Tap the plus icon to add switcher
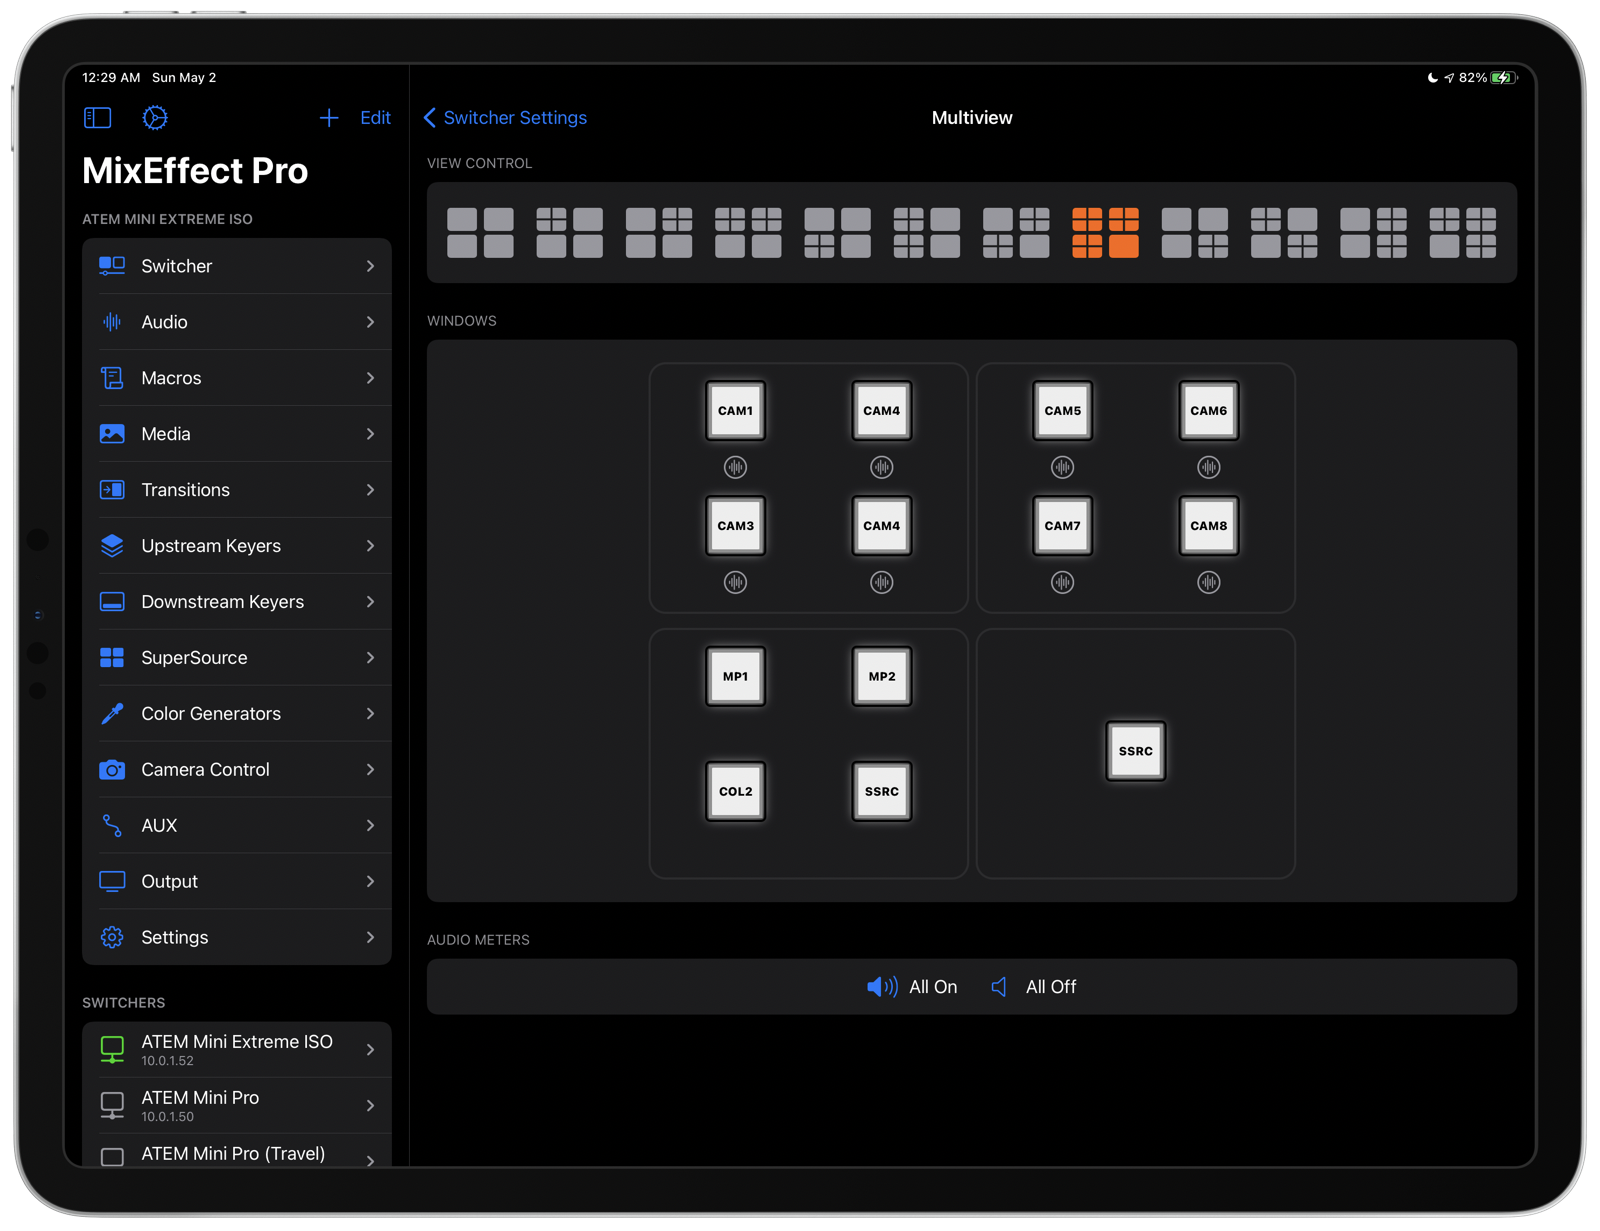The height and width of the screenshot is (1231, 1600). tap(329, 118)
